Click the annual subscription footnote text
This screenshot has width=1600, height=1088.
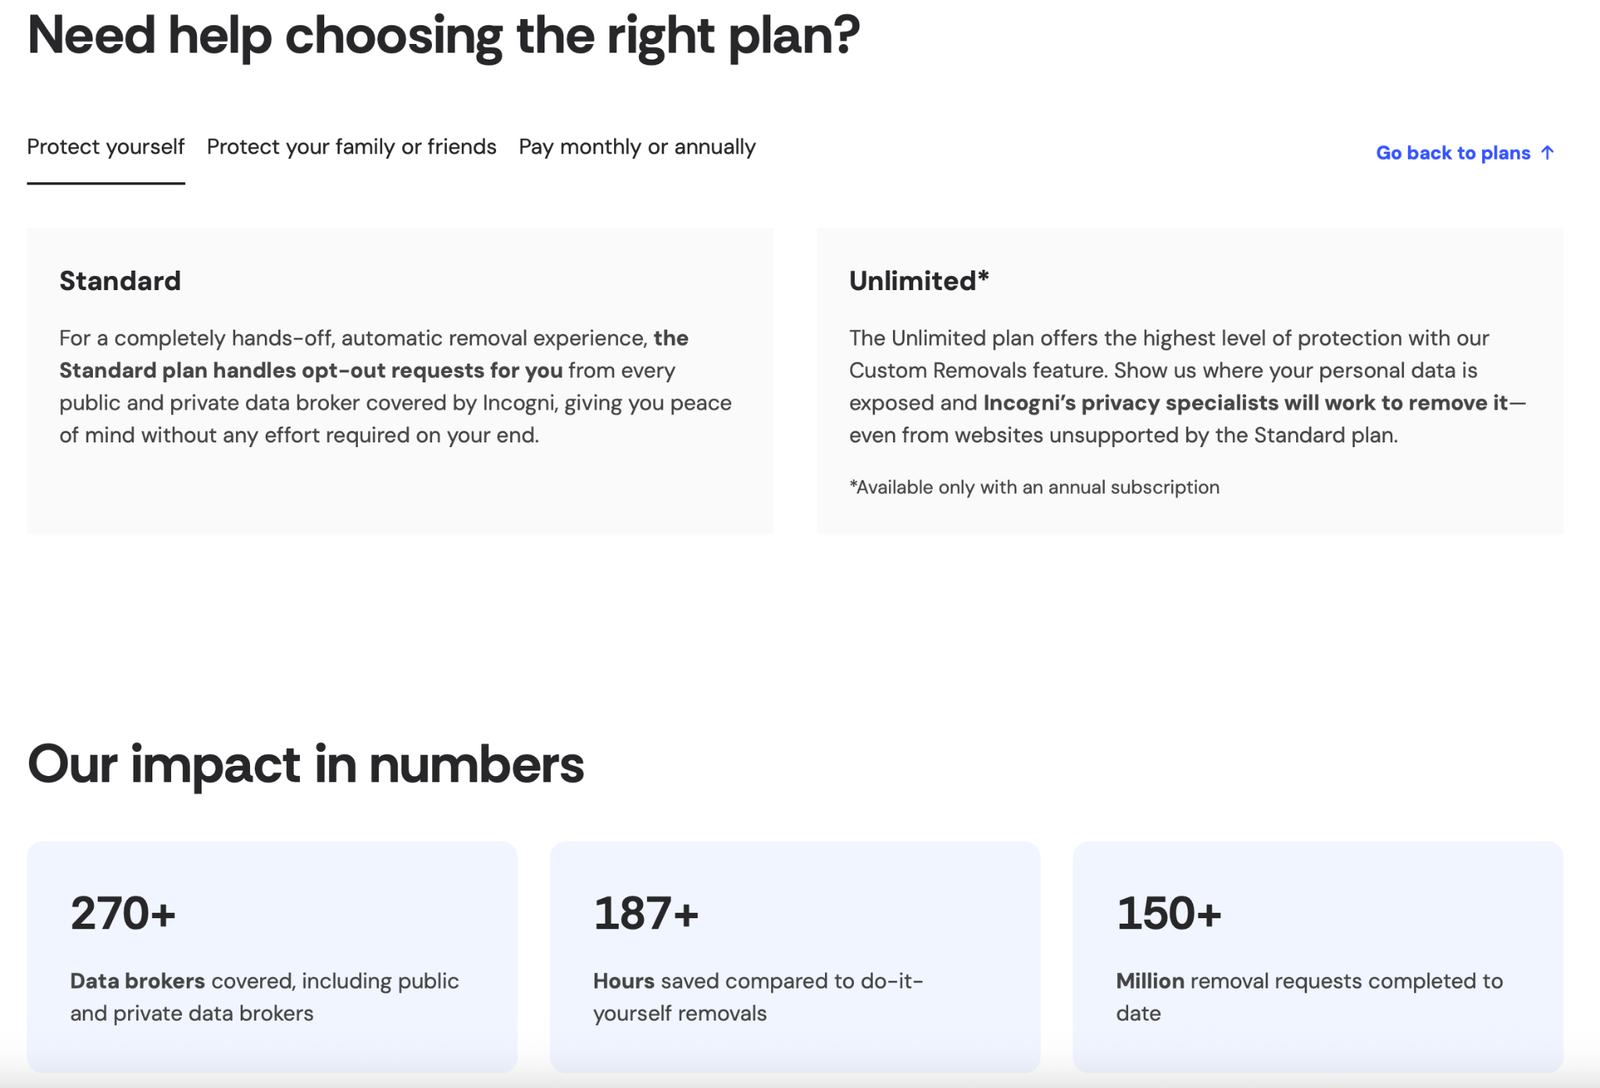pos(1034,488)
